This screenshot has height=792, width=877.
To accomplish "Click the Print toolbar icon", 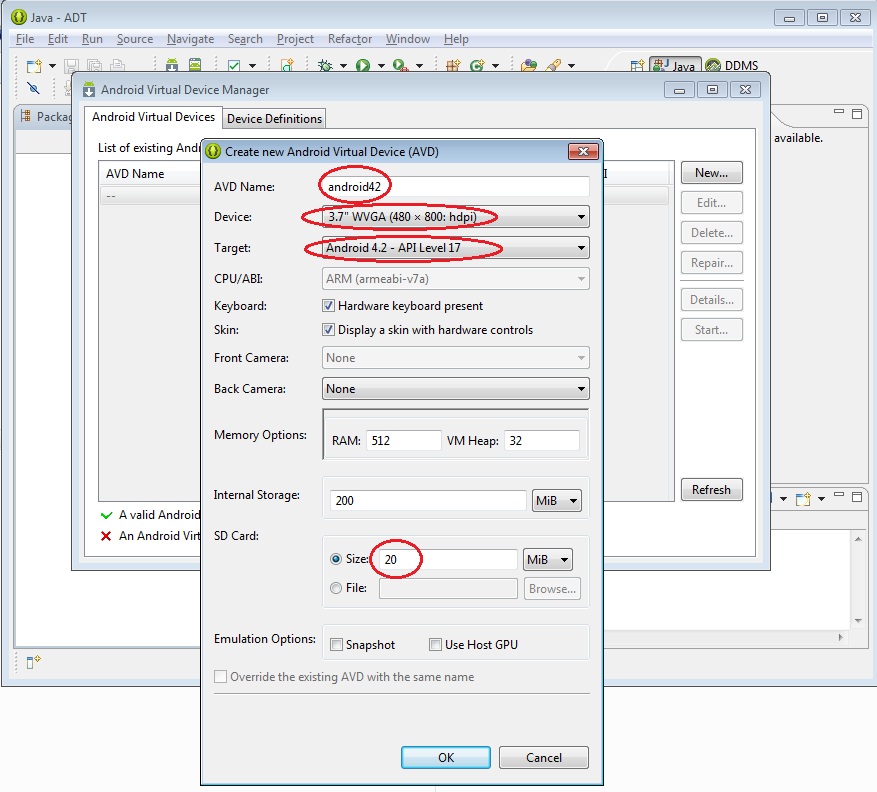I will pos(117,65).
